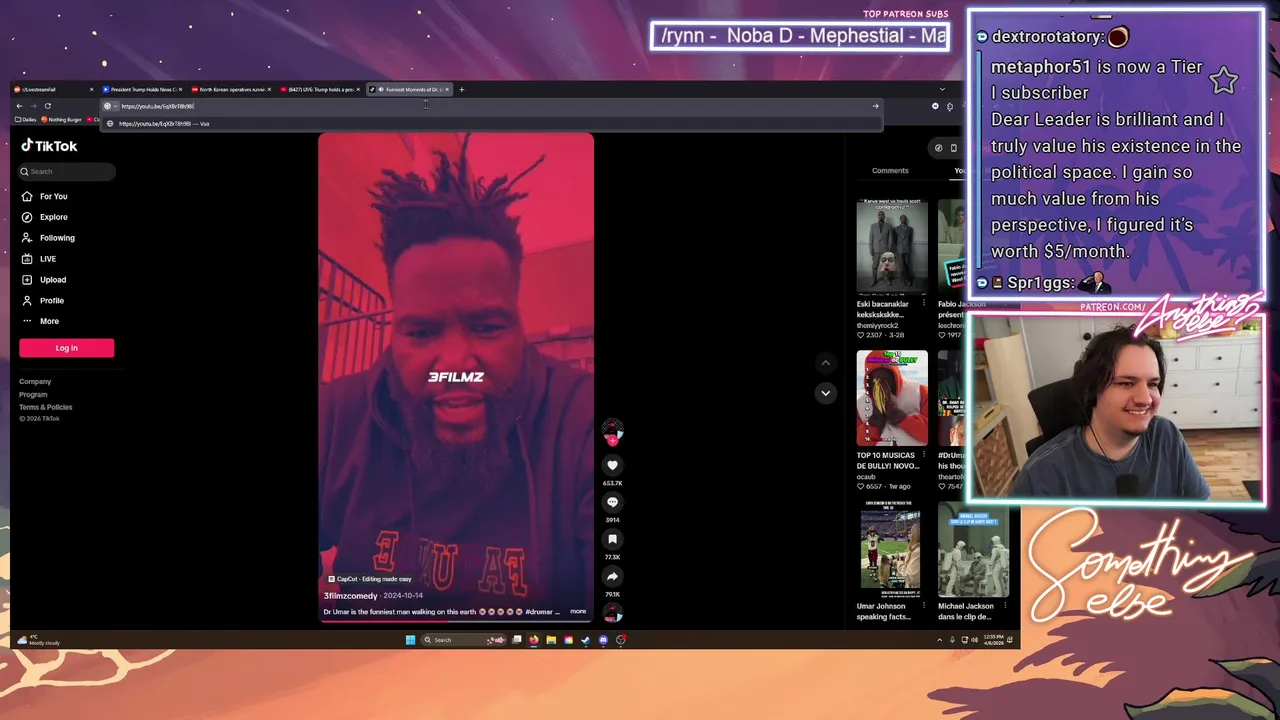Like the video with the heart icon

click(612, 465)
